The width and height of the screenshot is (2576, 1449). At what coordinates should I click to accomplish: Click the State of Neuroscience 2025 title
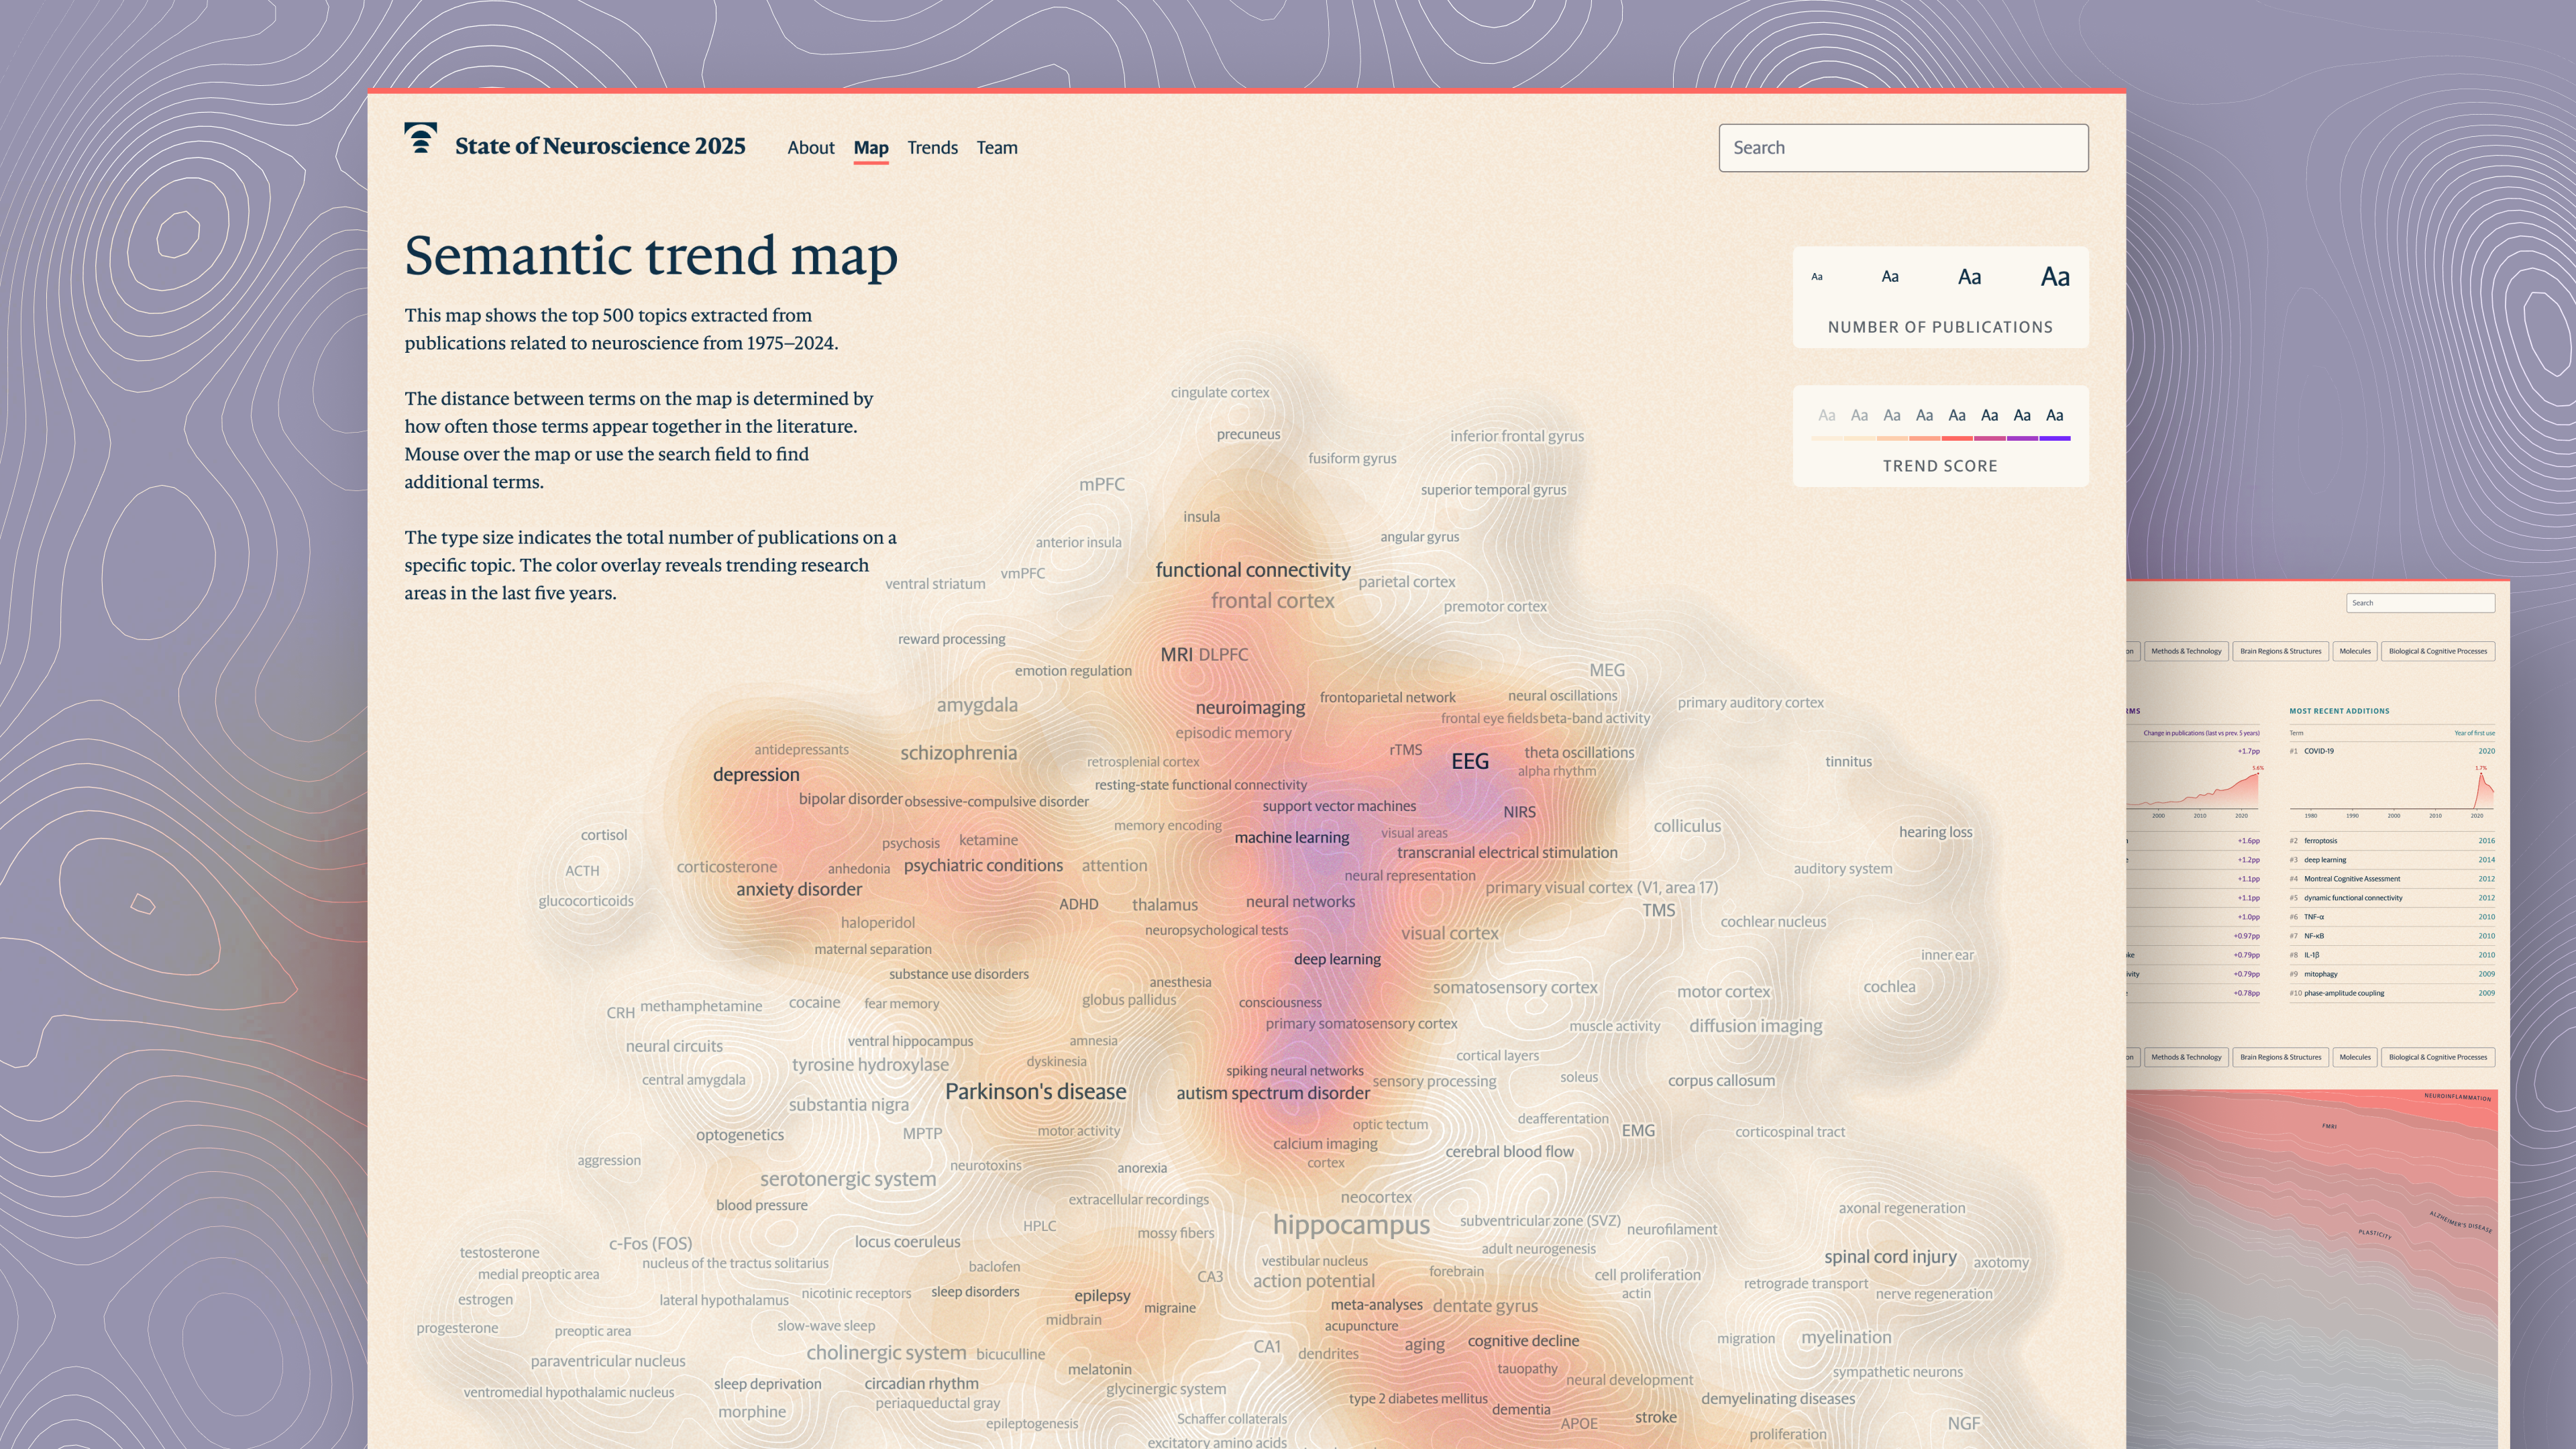[600, 146]
